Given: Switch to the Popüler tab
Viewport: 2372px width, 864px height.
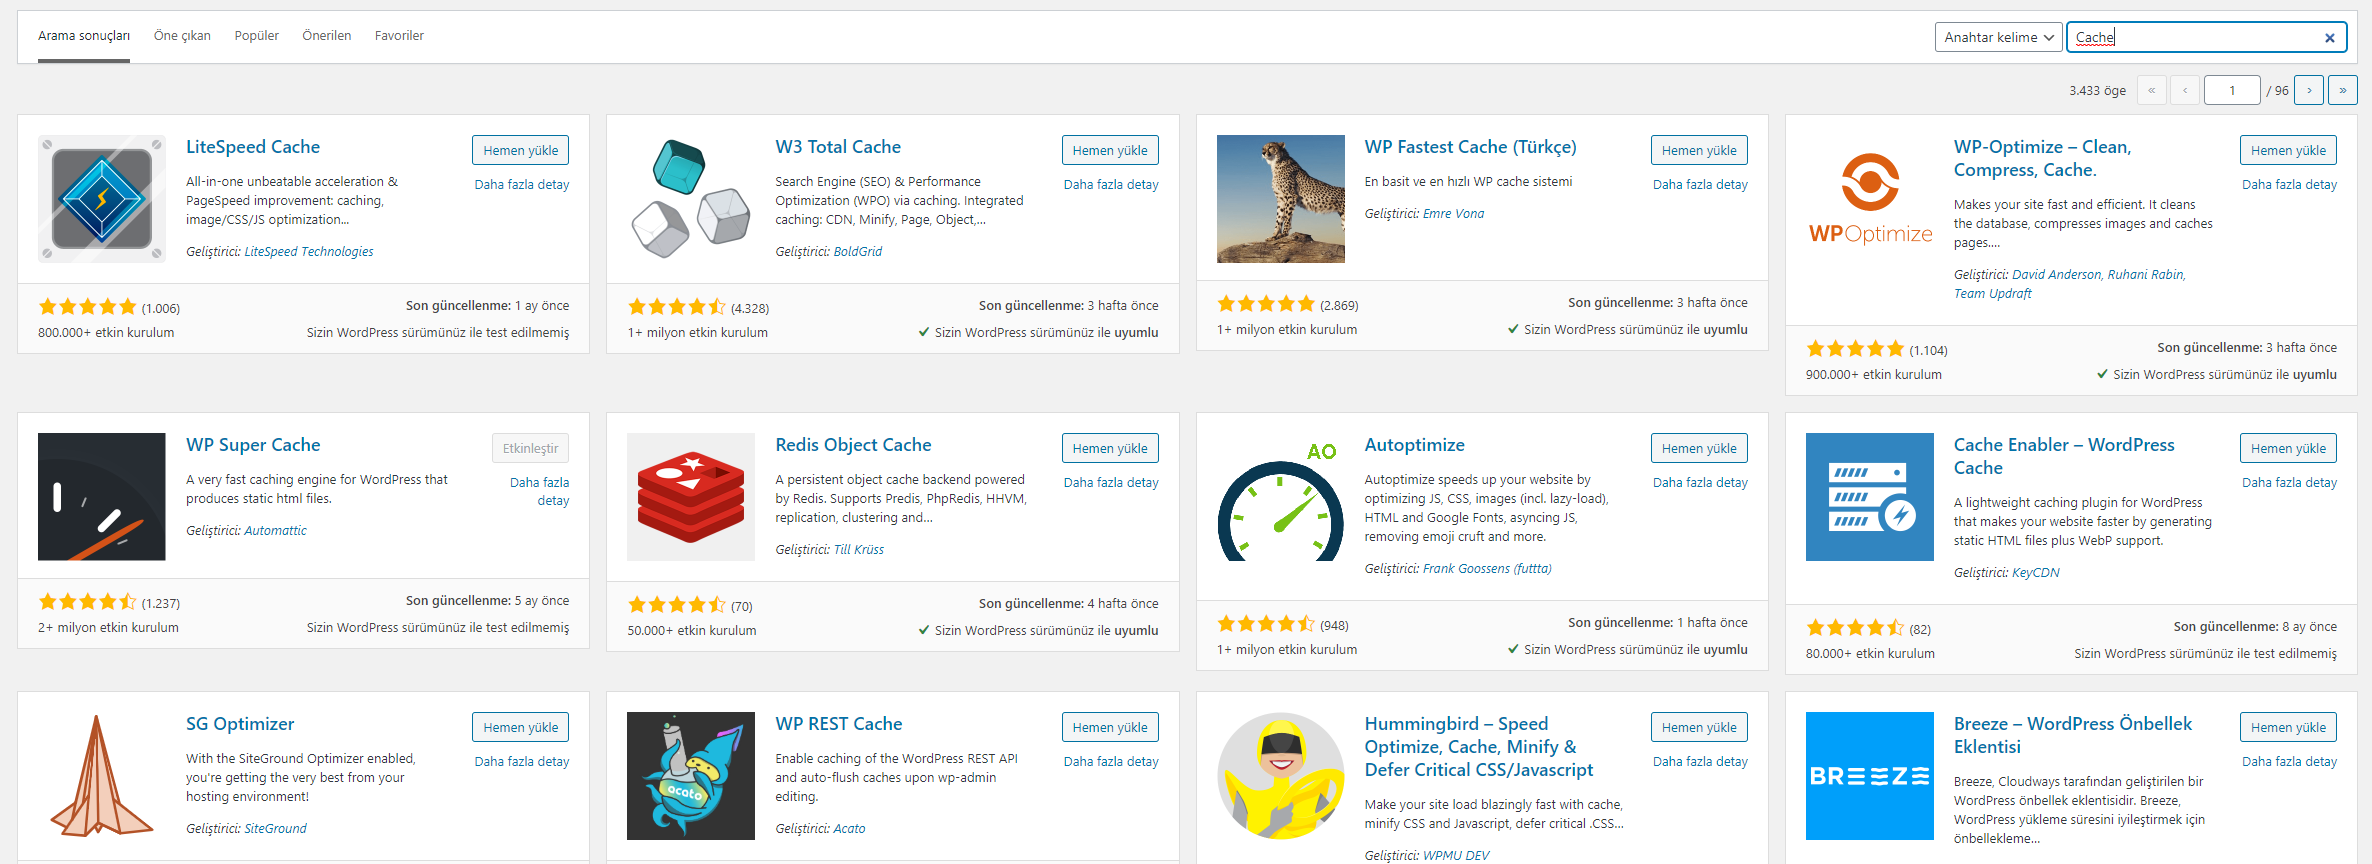Looking at the screenshot, I should click(257, 36).
